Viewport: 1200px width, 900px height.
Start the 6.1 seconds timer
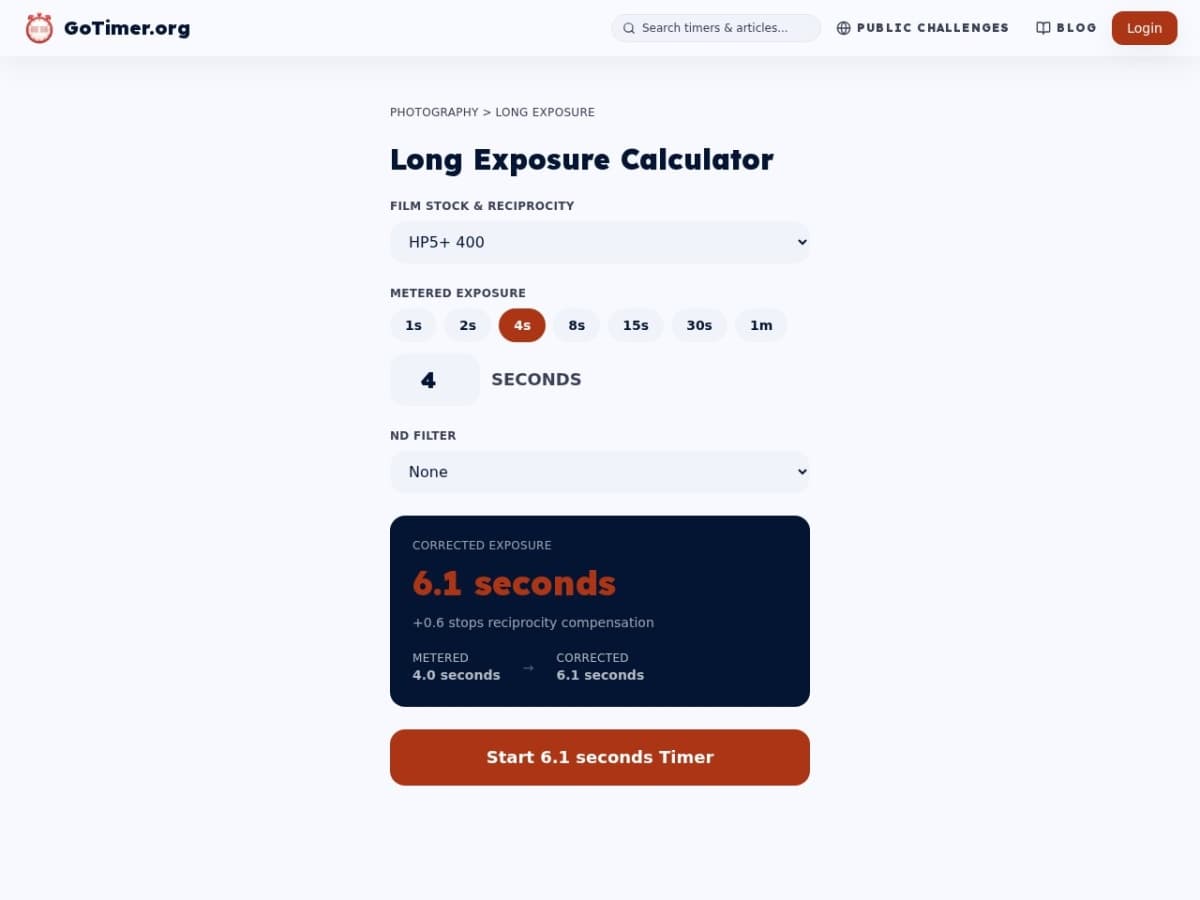pyautogui.click(x=600, y=757)
